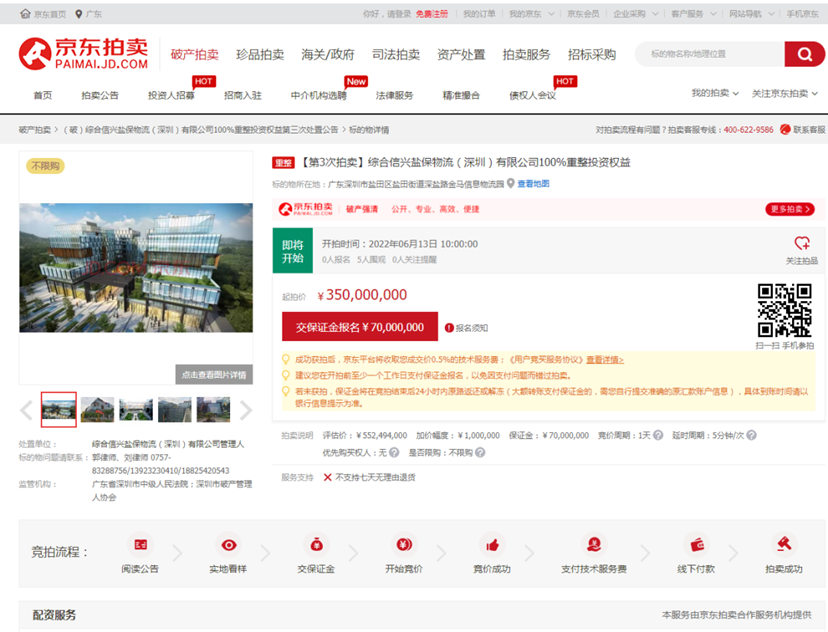828x632 pixels.
Task: Click the help icon beside 竞价周期
Action: (658, 435)
